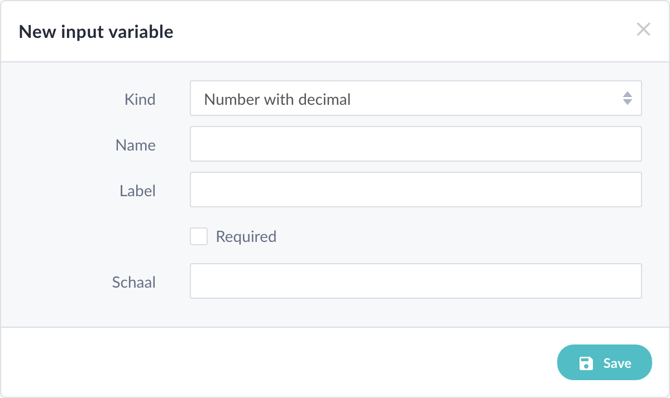Close the New input variable dialog
Screen dimensions: 670x398
[643, 29]
